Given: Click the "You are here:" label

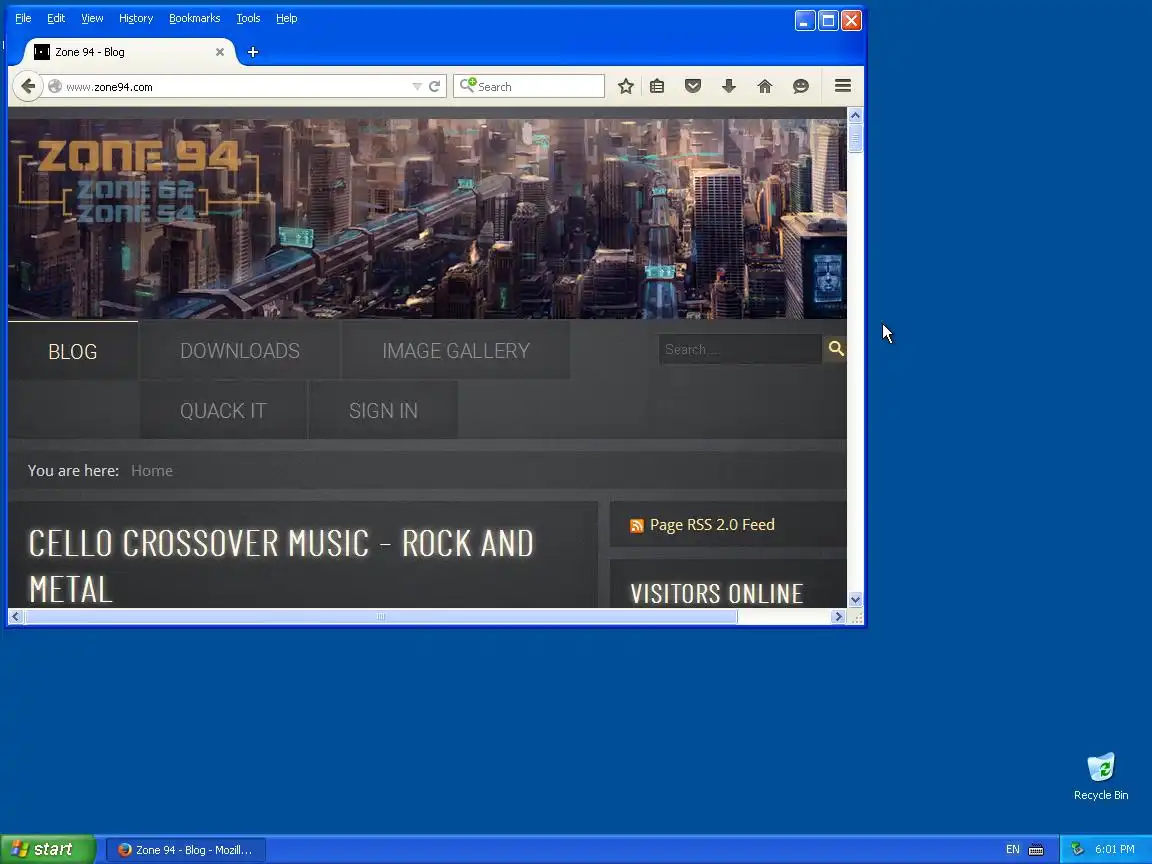Looking at the screenshot, I should [x=73, y=471].
